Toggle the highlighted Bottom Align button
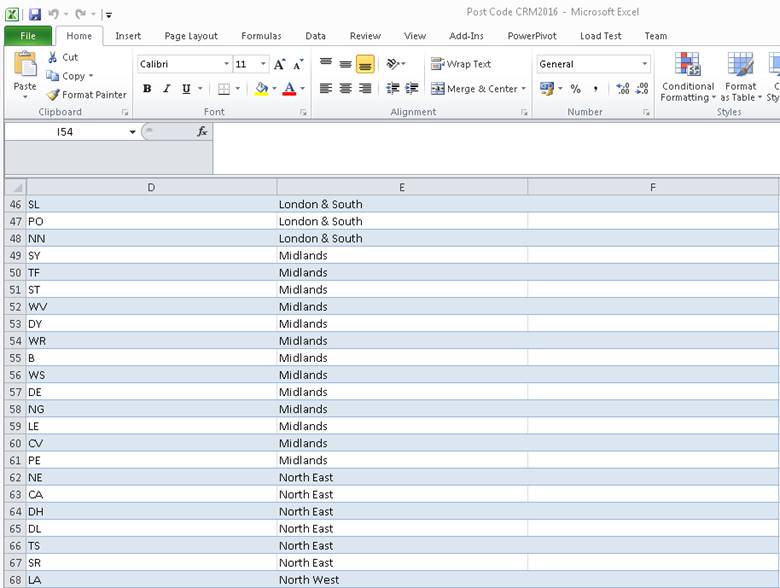The height and width of the screenshot is (588, 780). pos(365,65)
